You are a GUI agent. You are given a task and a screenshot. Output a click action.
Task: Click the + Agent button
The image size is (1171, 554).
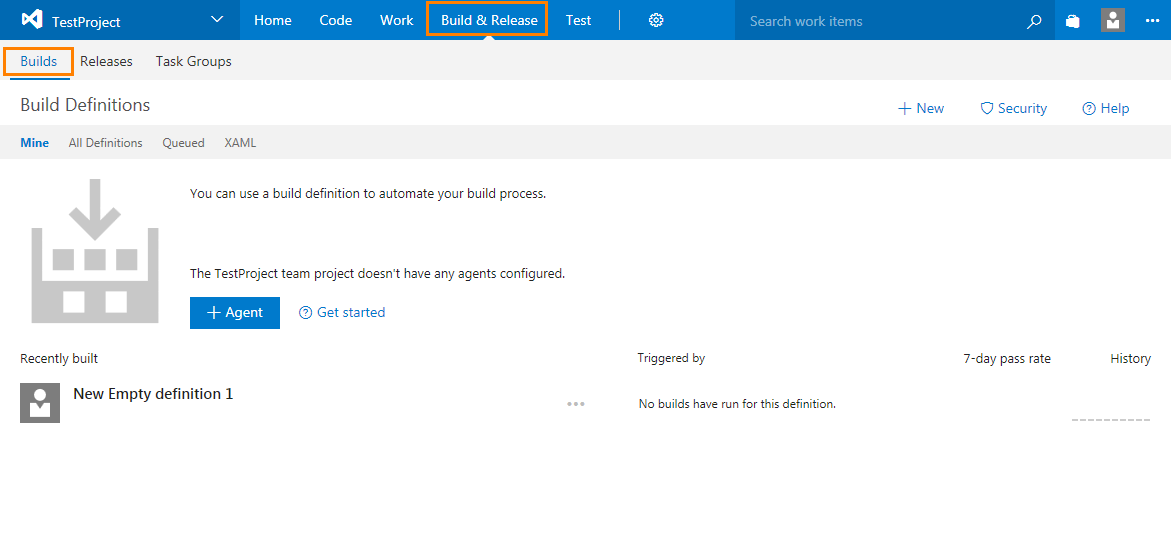coord(234,313)
